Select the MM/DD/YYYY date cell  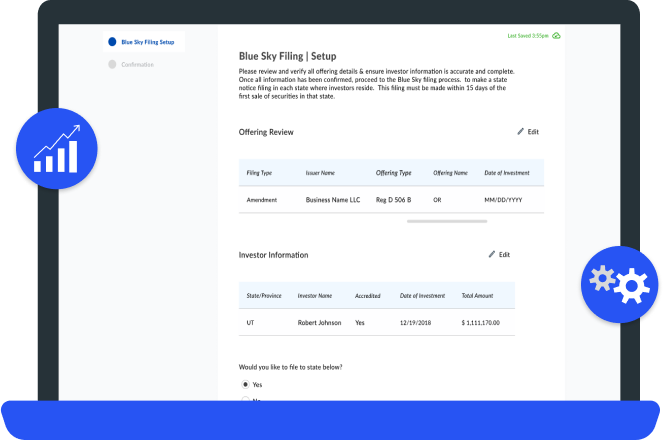click(503, 200)
